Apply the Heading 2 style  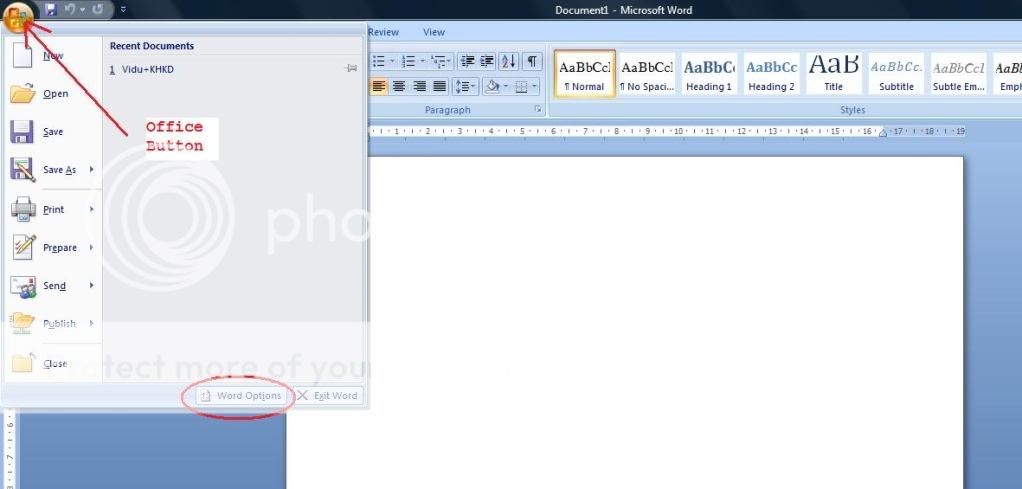point(771,74)
